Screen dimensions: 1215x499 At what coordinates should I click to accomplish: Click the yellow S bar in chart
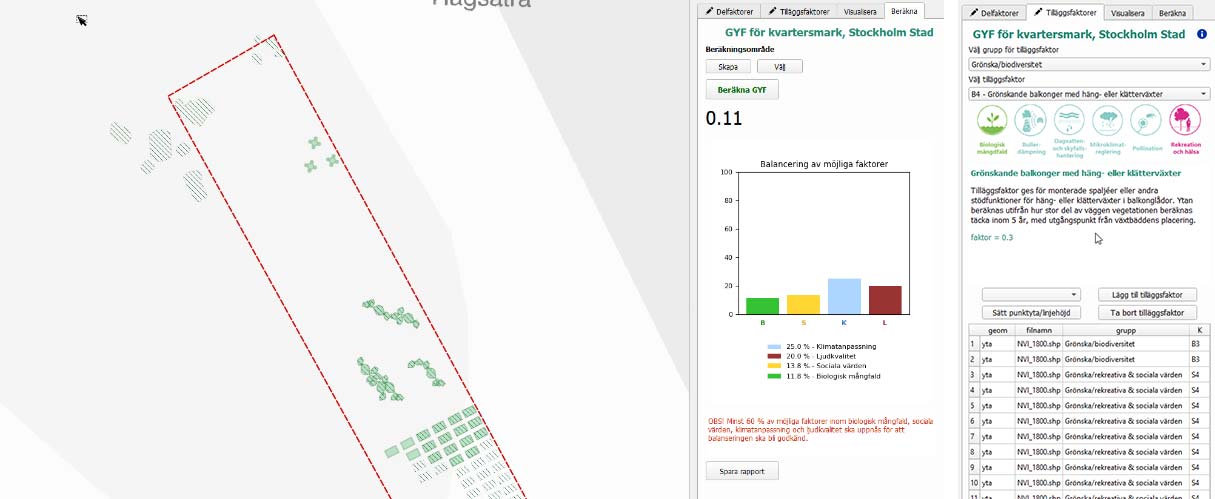tap(803, 304)
